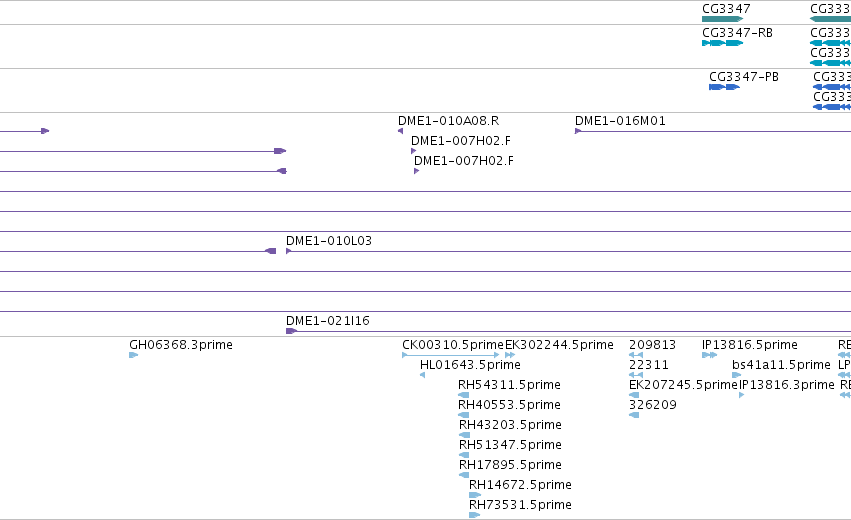This screenshot has height=520, width=851.
Task: Select the RH54311.5prime EST glyph
Action: coord(463,395)
